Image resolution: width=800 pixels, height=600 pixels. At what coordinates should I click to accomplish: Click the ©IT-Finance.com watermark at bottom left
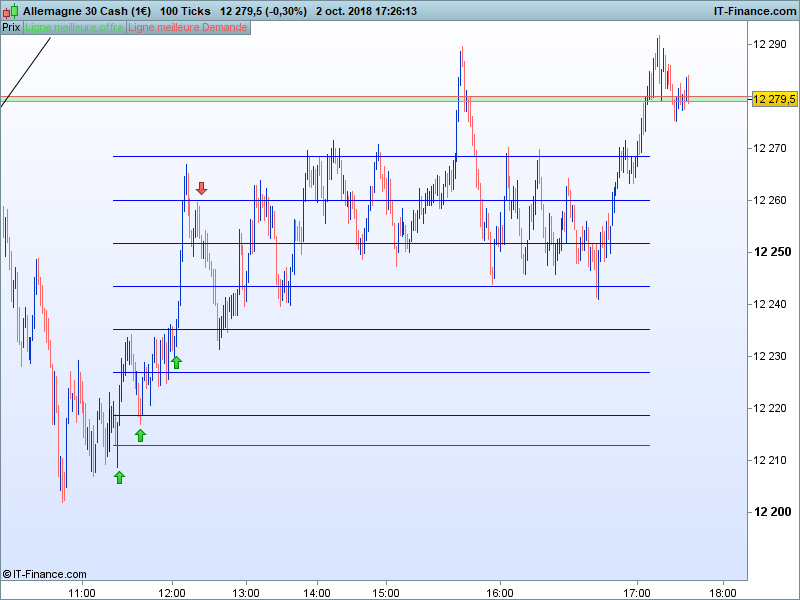tap(44, 574)
